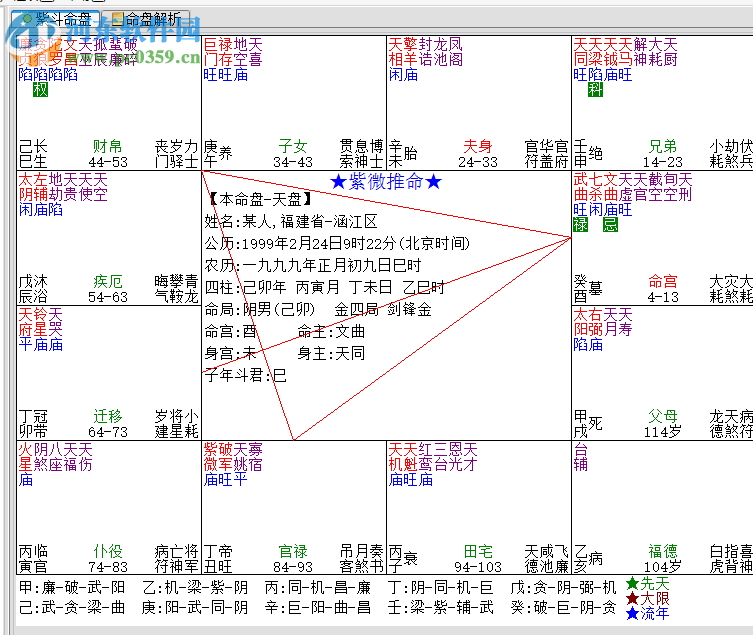This screenshot has height=635, width=753.
Task: Click the green 禄 badge in 命宫 palace
Action: tap(581, 224)
